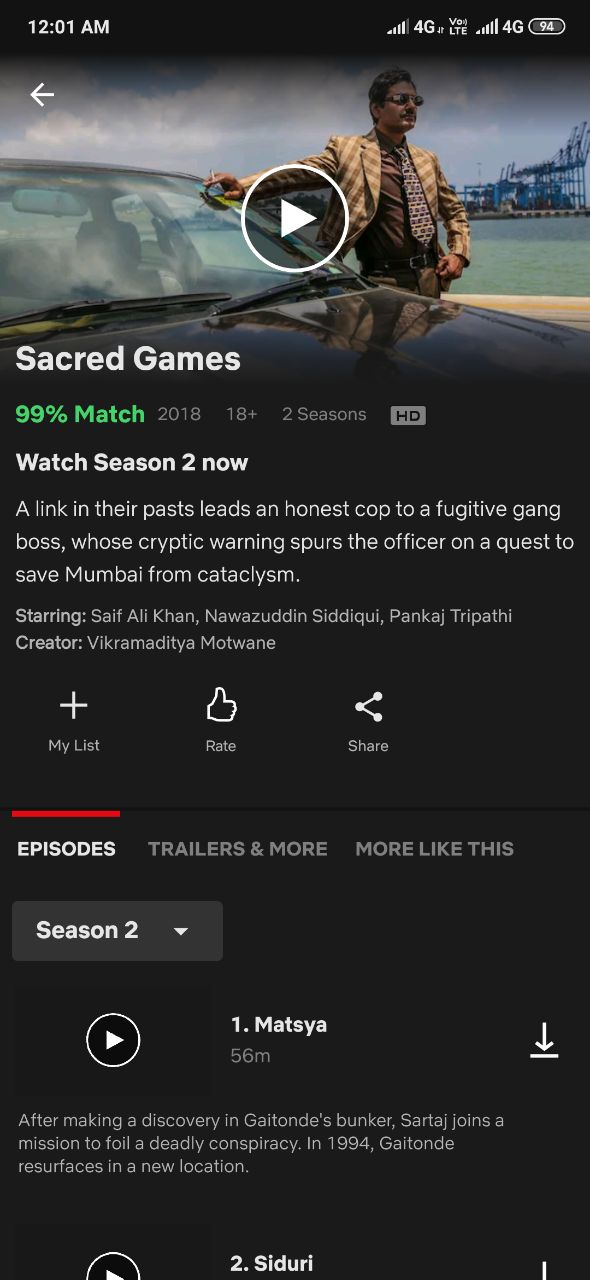
Task: Tap the Share icon
Action: 368,707
